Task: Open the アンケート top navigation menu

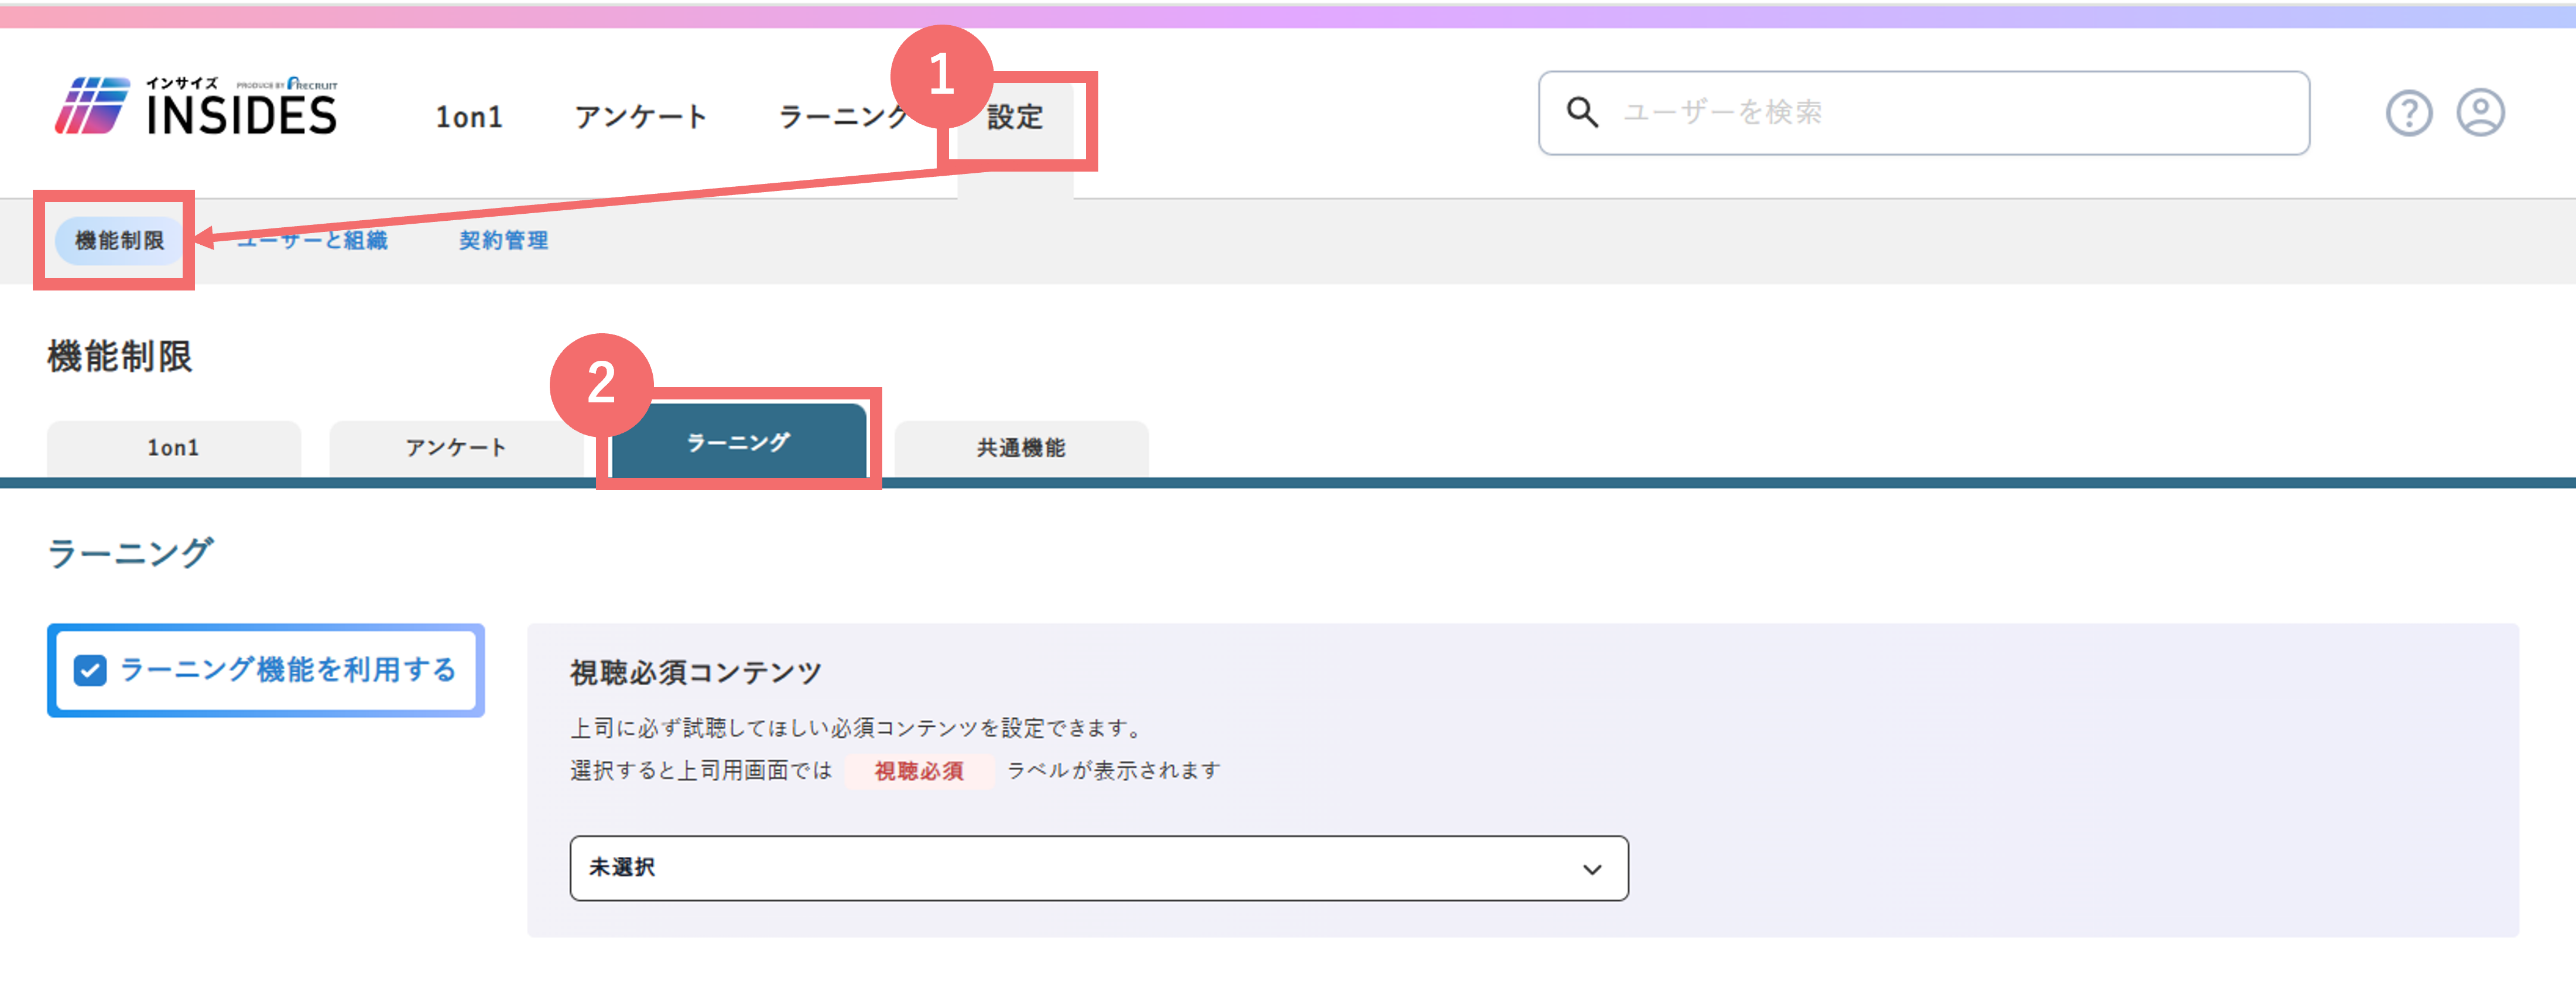Action: (640, 117)
